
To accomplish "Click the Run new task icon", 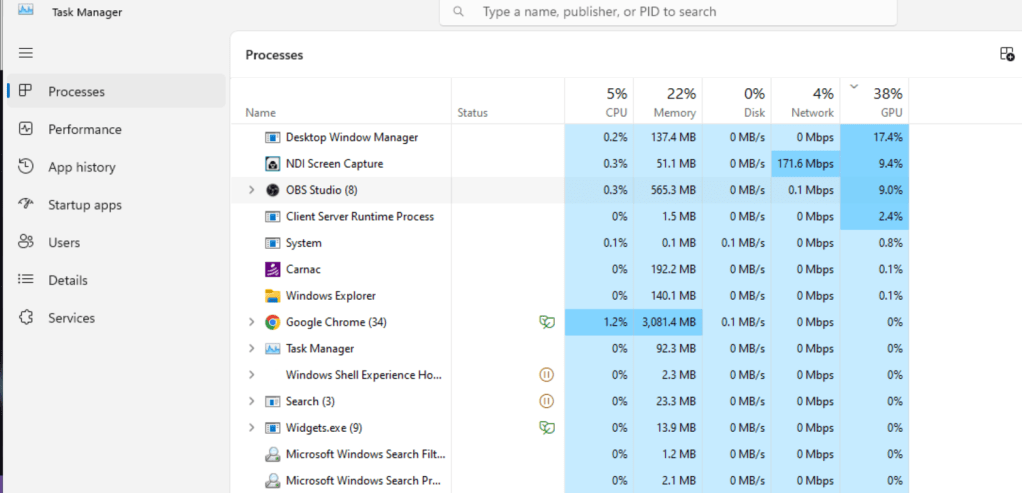I will 1007,54.
